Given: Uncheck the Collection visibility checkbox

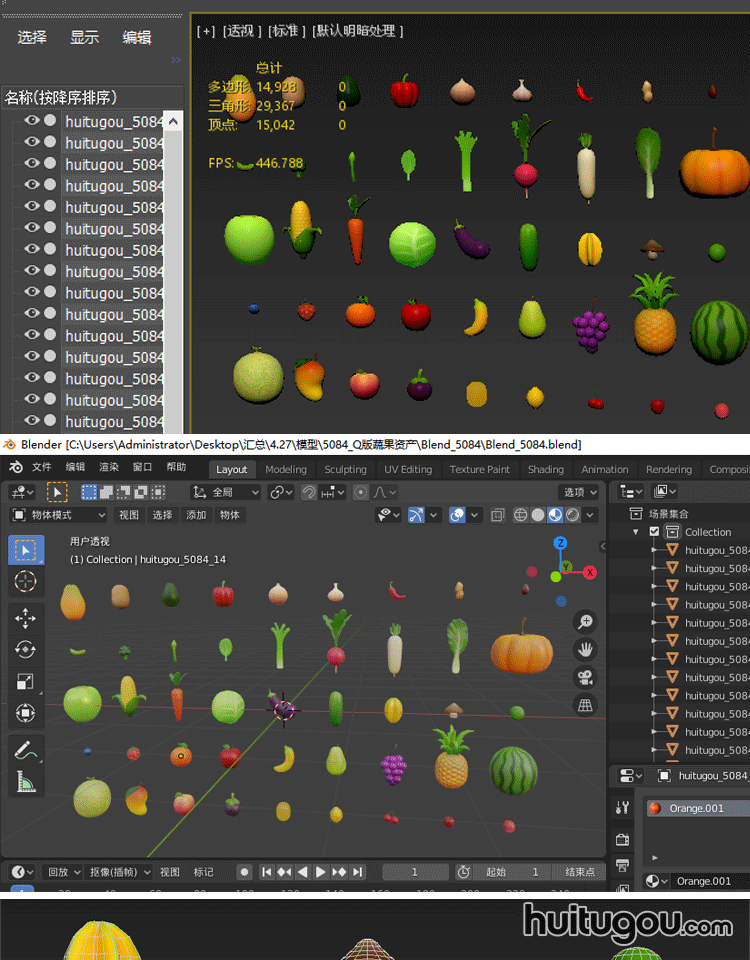Looking at the screenshot, I should [654, 532].
